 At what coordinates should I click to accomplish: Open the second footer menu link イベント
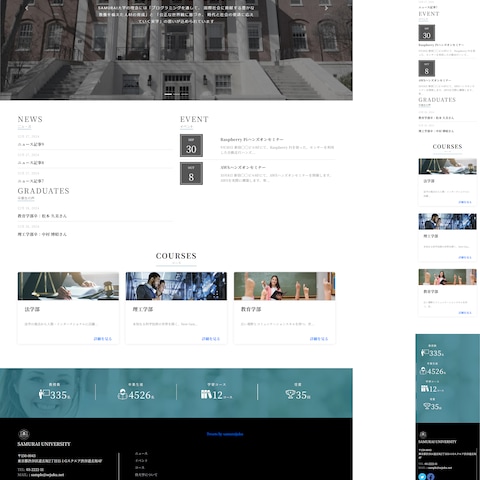[141, 461]
